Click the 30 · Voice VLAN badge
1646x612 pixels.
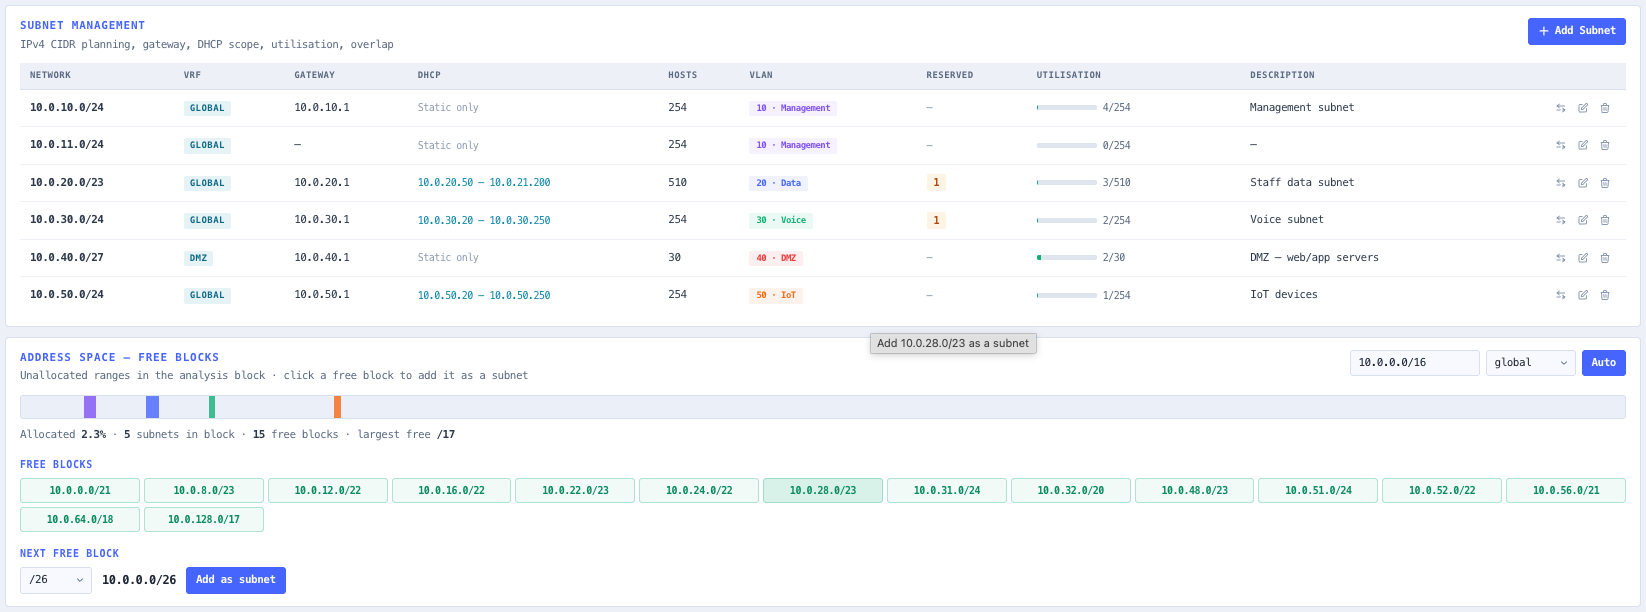click(781, 220)
